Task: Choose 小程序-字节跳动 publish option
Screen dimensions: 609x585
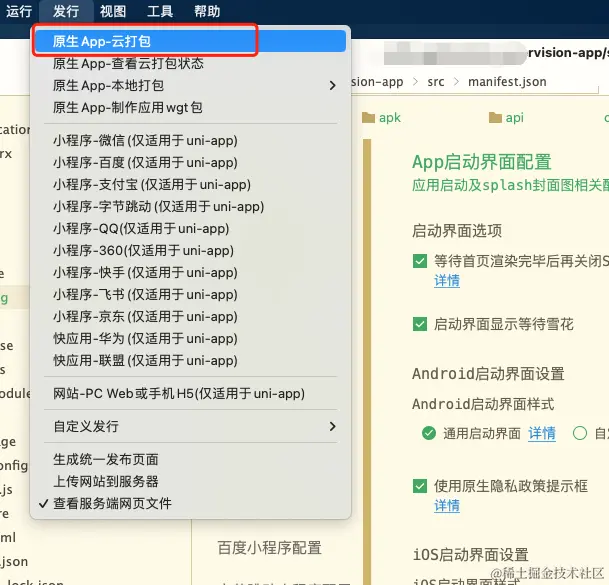Action: 190,206
